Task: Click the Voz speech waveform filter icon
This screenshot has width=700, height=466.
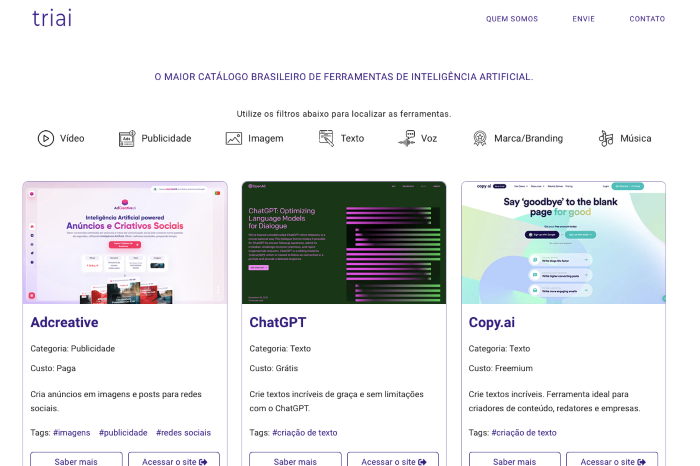Action: click(407, 138)
